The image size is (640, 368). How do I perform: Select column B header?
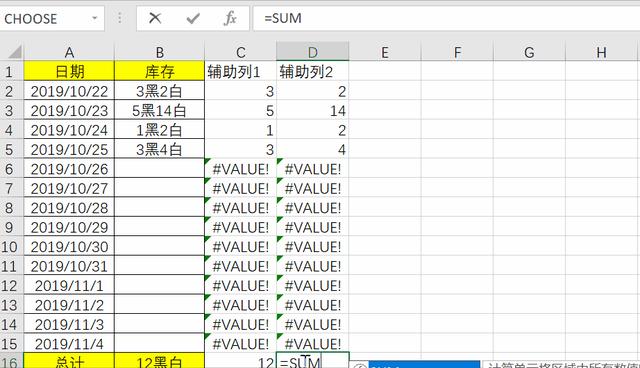(x=160, y=52)
